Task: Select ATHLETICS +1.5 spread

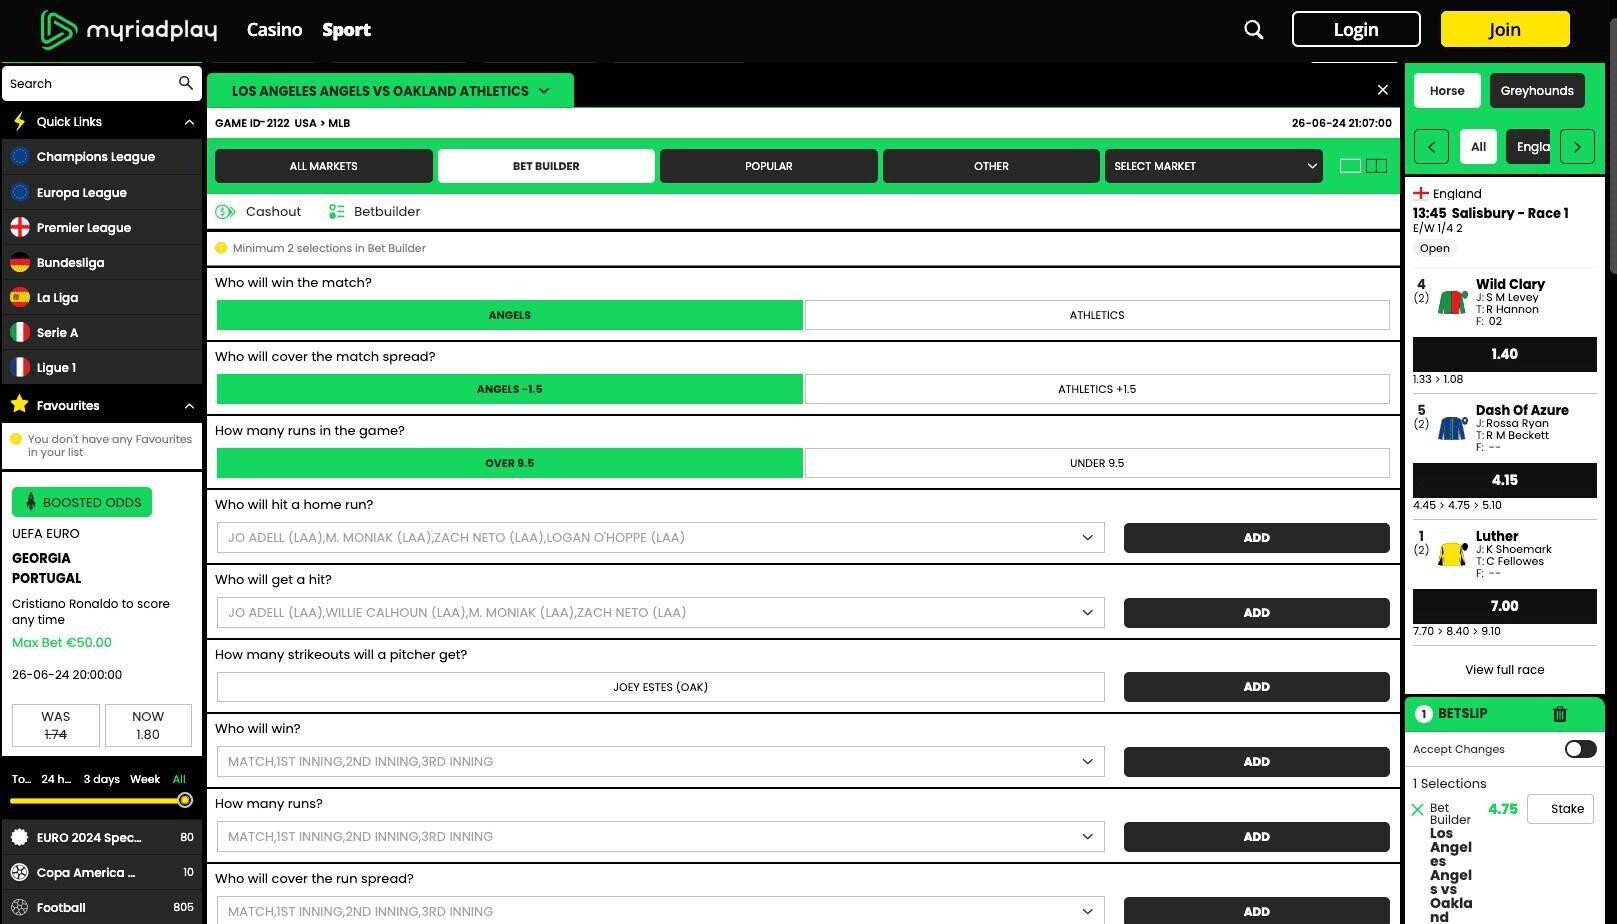Action: click(1097, 389)
